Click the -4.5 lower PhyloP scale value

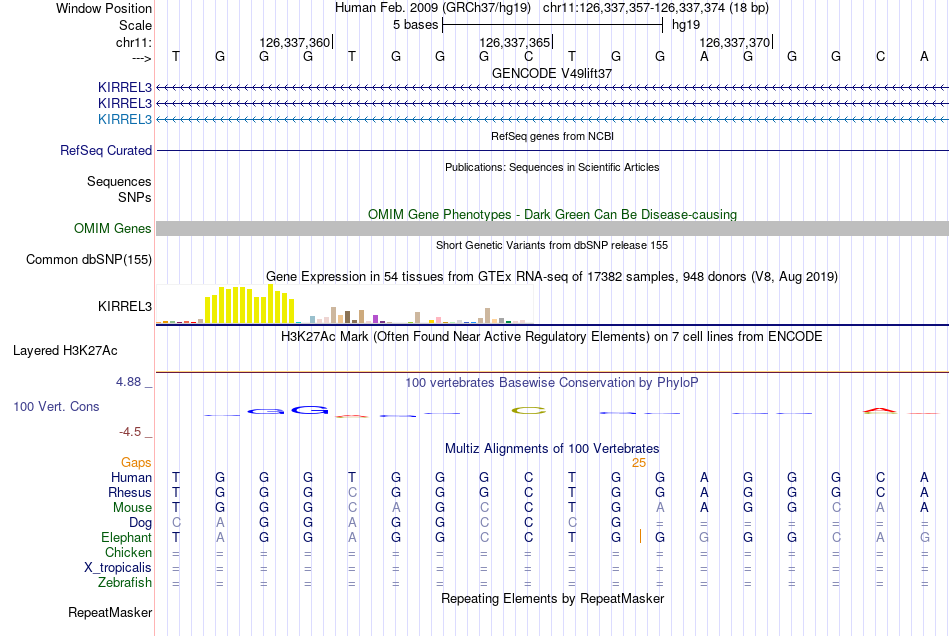pos(130,432)
